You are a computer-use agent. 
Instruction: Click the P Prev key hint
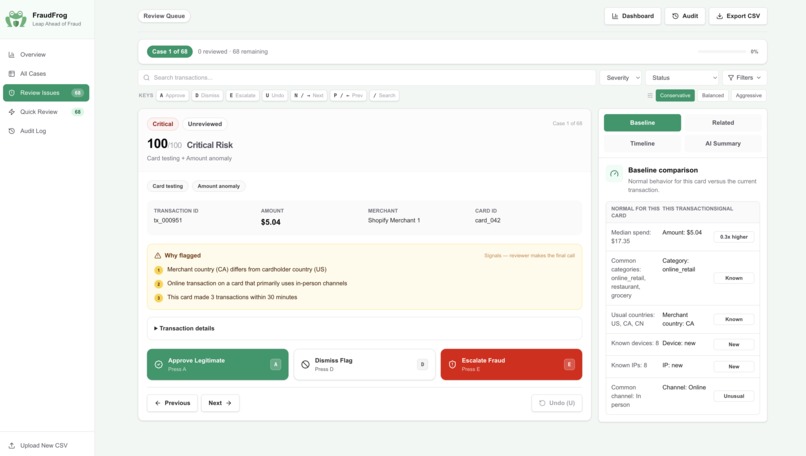click(348, 95)
